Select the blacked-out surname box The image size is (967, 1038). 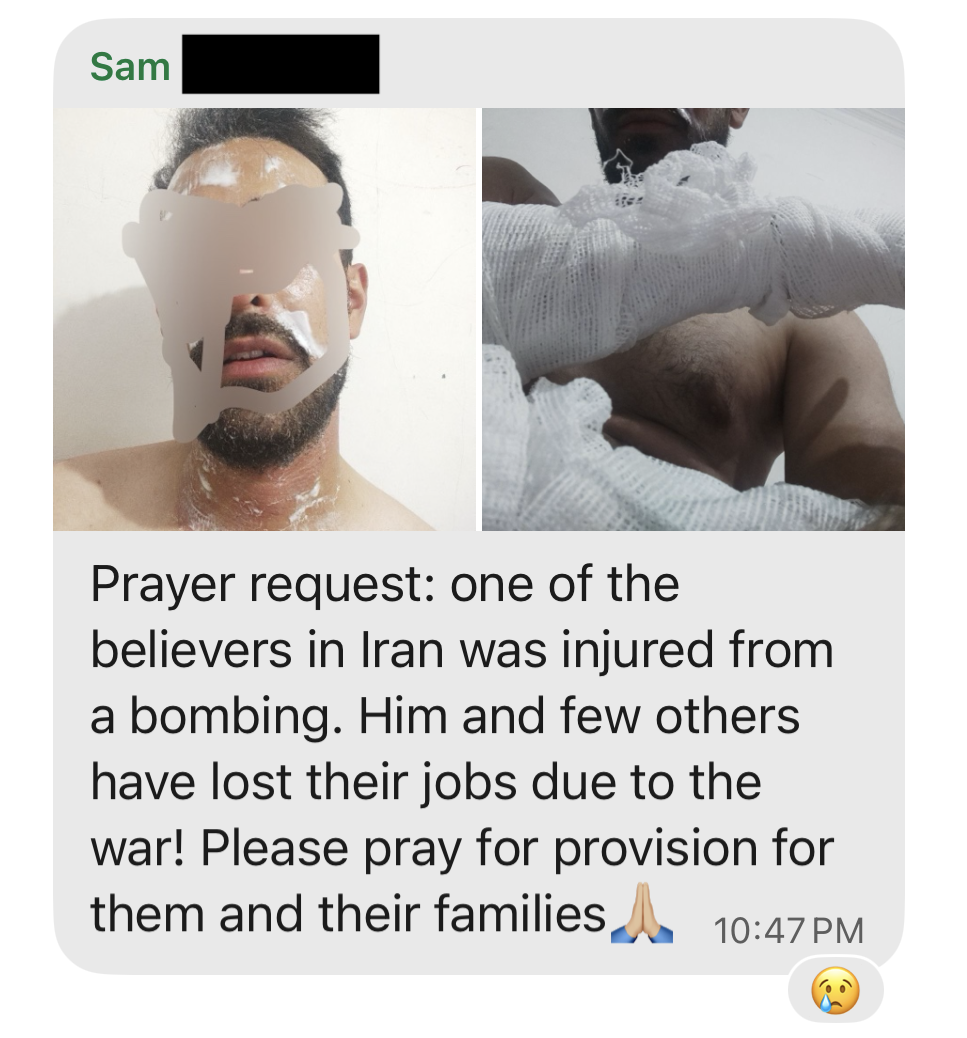pos(281,64)
